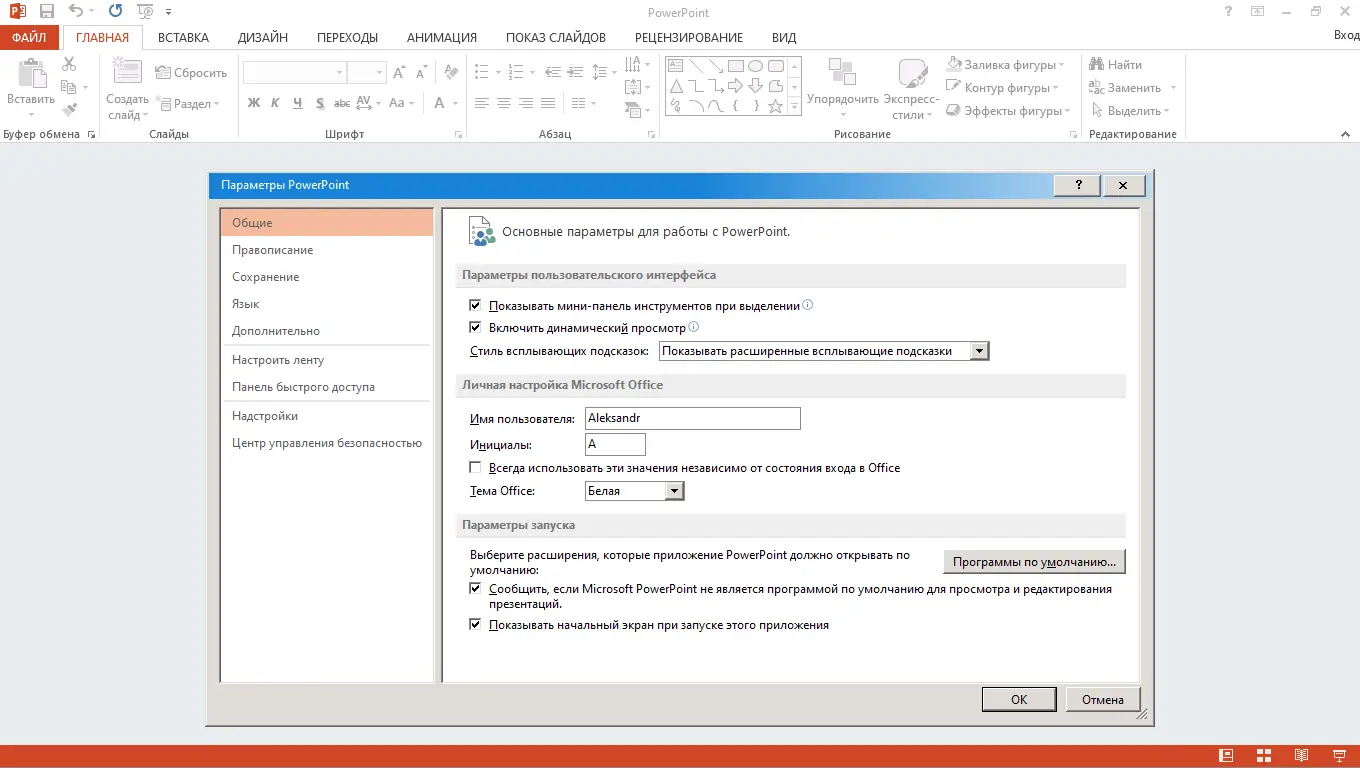Click the Упорядочить arrange icon
Viewport: 1360px width, 768px height.
coord(842,73)
